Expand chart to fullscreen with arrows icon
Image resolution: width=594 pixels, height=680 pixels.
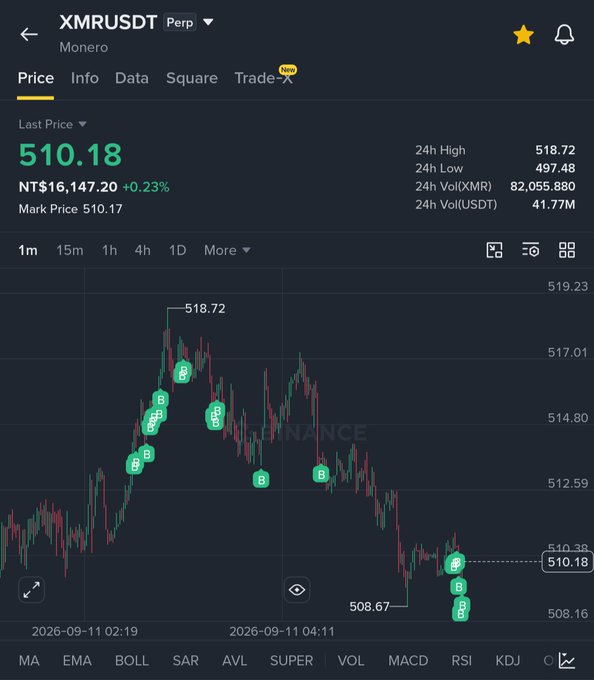click(32, 590)
